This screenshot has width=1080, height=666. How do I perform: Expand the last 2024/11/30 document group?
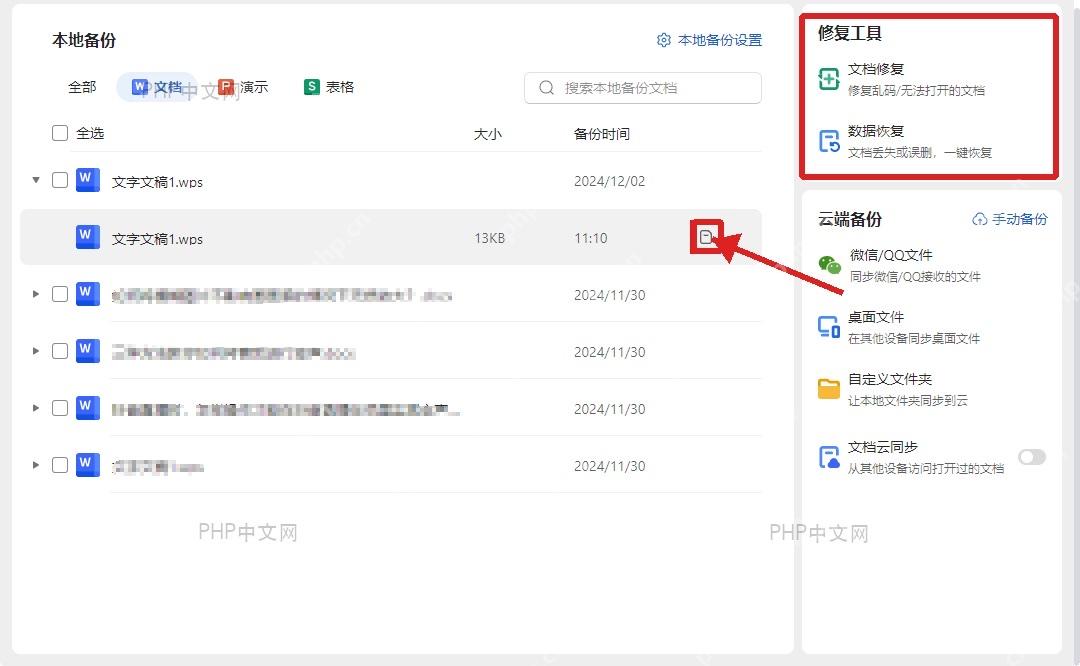[x=36, y=465]
